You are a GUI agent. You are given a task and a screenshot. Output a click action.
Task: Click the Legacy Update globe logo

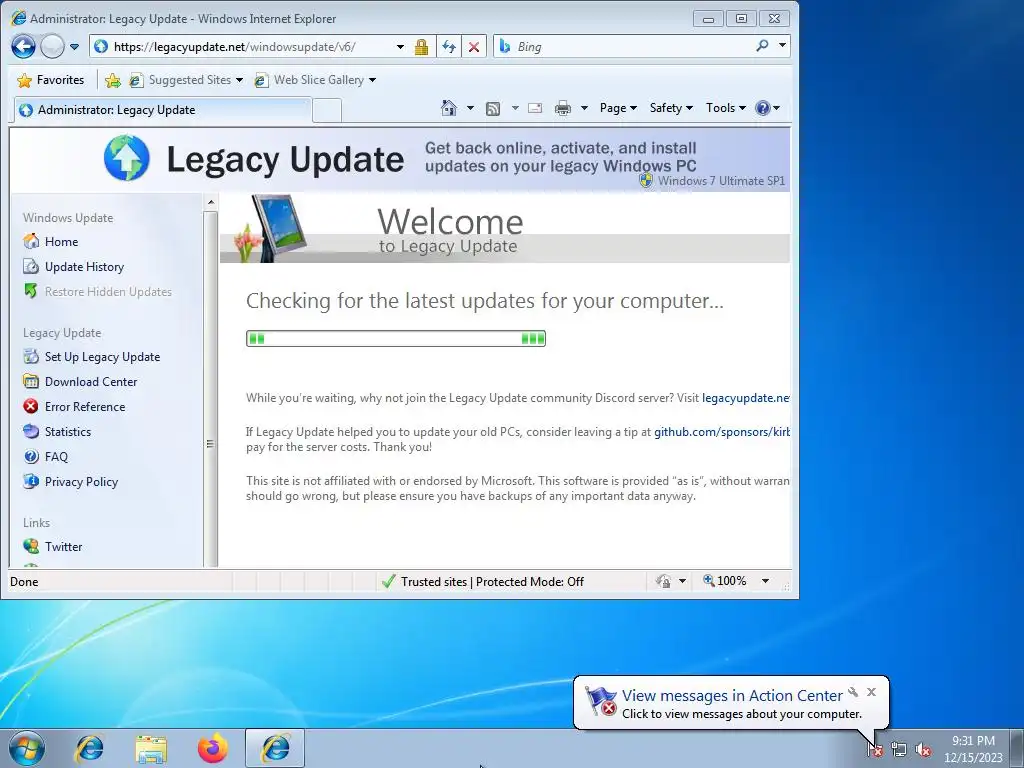coord(127,158)
